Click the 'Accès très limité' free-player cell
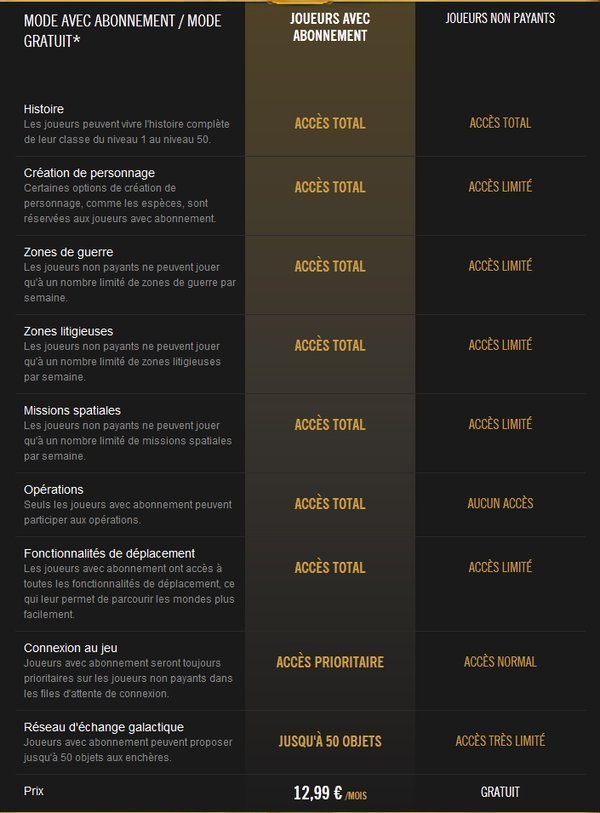 pos(500,740)
